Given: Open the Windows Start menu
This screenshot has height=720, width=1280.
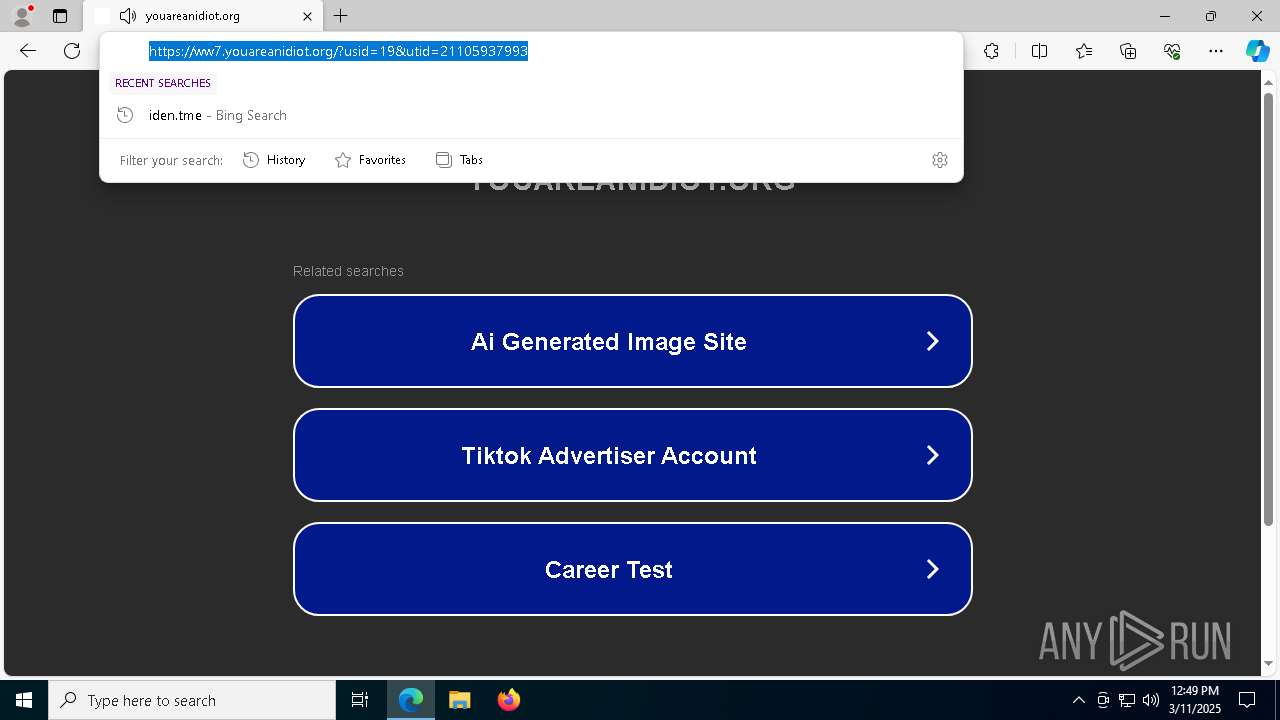Looking at the screenshot, I should tap(24, 700).
